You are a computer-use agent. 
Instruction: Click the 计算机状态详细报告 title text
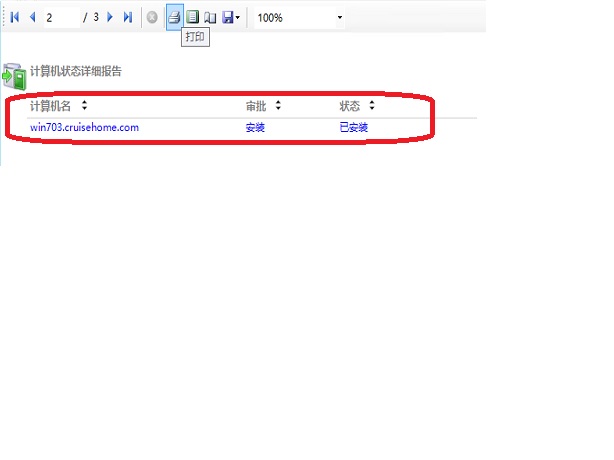[x=76, y=71]
